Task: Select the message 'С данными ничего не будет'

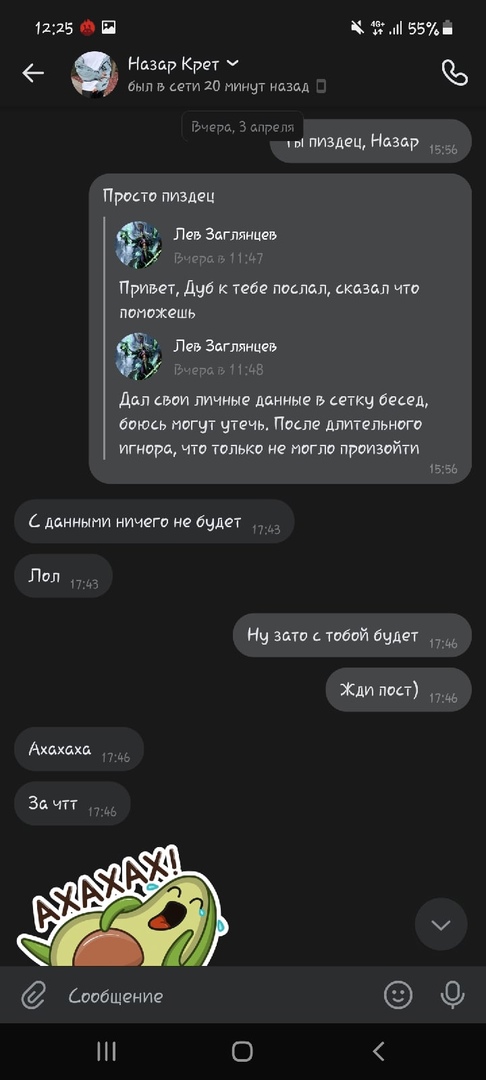Action: 154,521
